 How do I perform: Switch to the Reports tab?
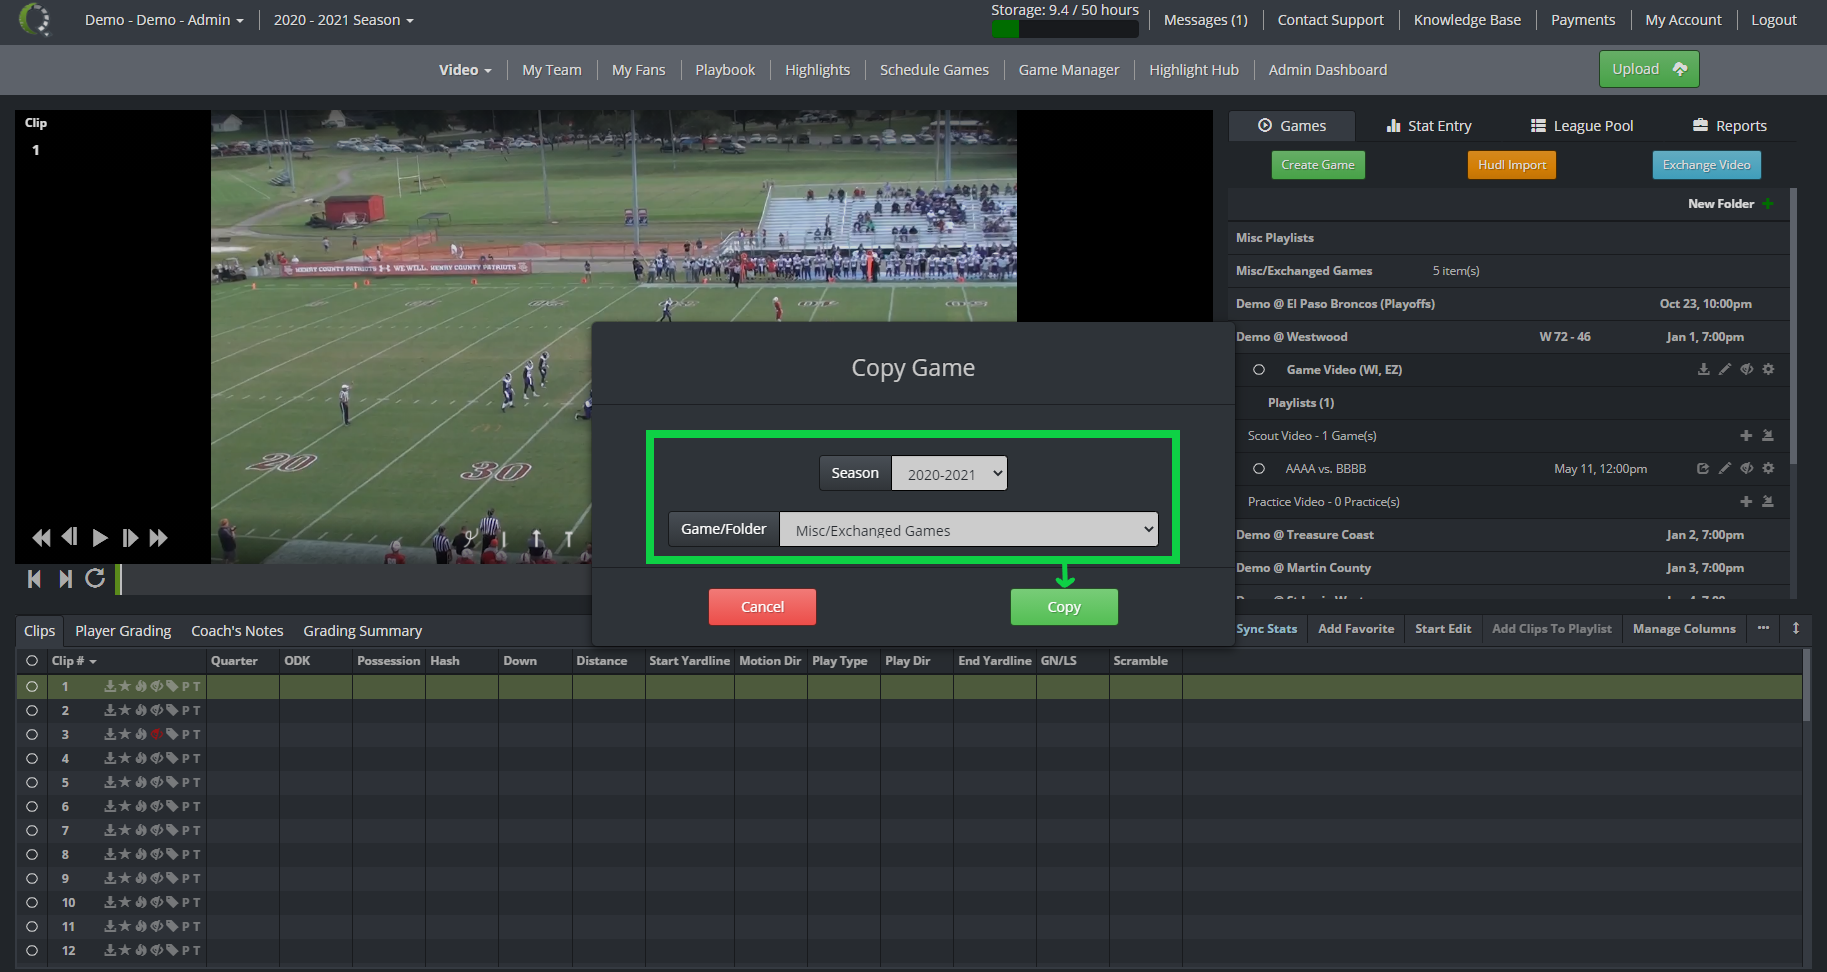click(1729, 126)
